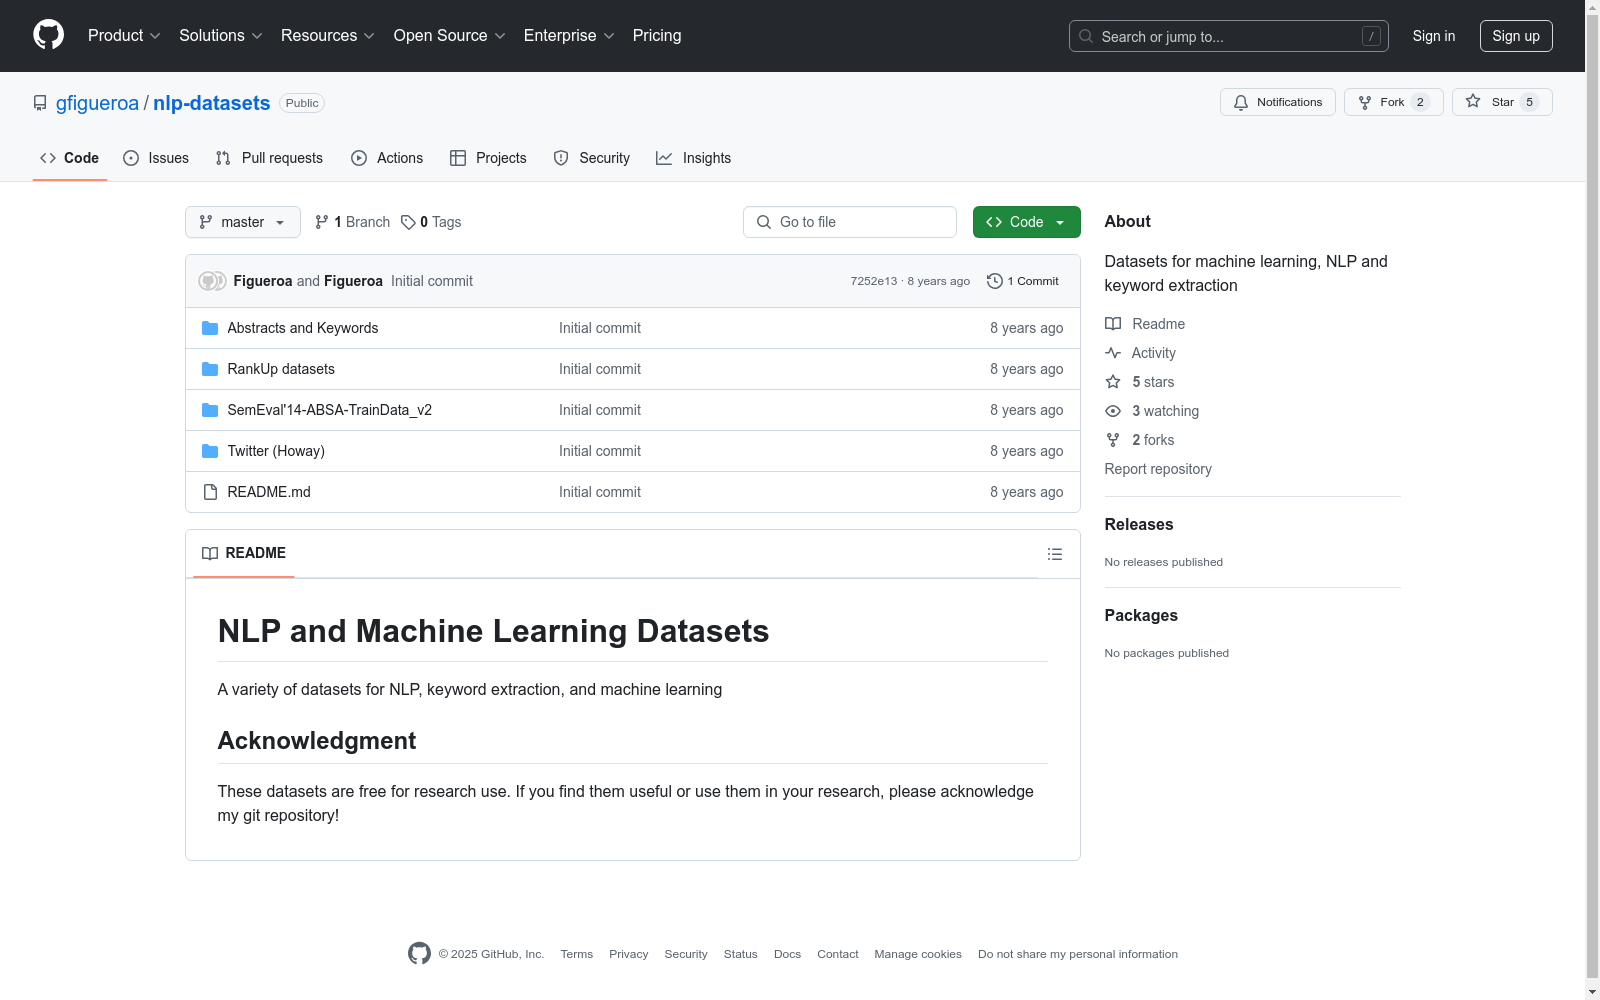Image resolution: width=1600 pixels, height=1000 pixels.
Task: Open the Security tab
Action: coord(592,158)
